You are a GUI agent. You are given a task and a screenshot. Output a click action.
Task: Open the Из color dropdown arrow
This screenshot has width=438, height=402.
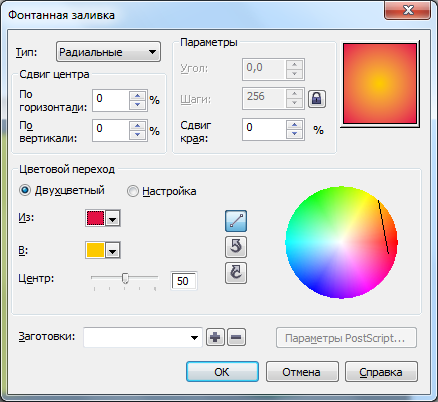pos(113,219)
